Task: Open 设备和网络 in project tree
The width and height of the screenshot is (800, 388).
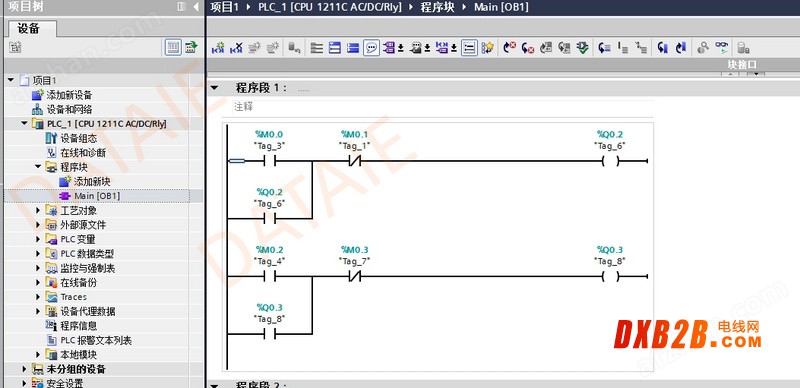Action: click(x=69, y=109)
